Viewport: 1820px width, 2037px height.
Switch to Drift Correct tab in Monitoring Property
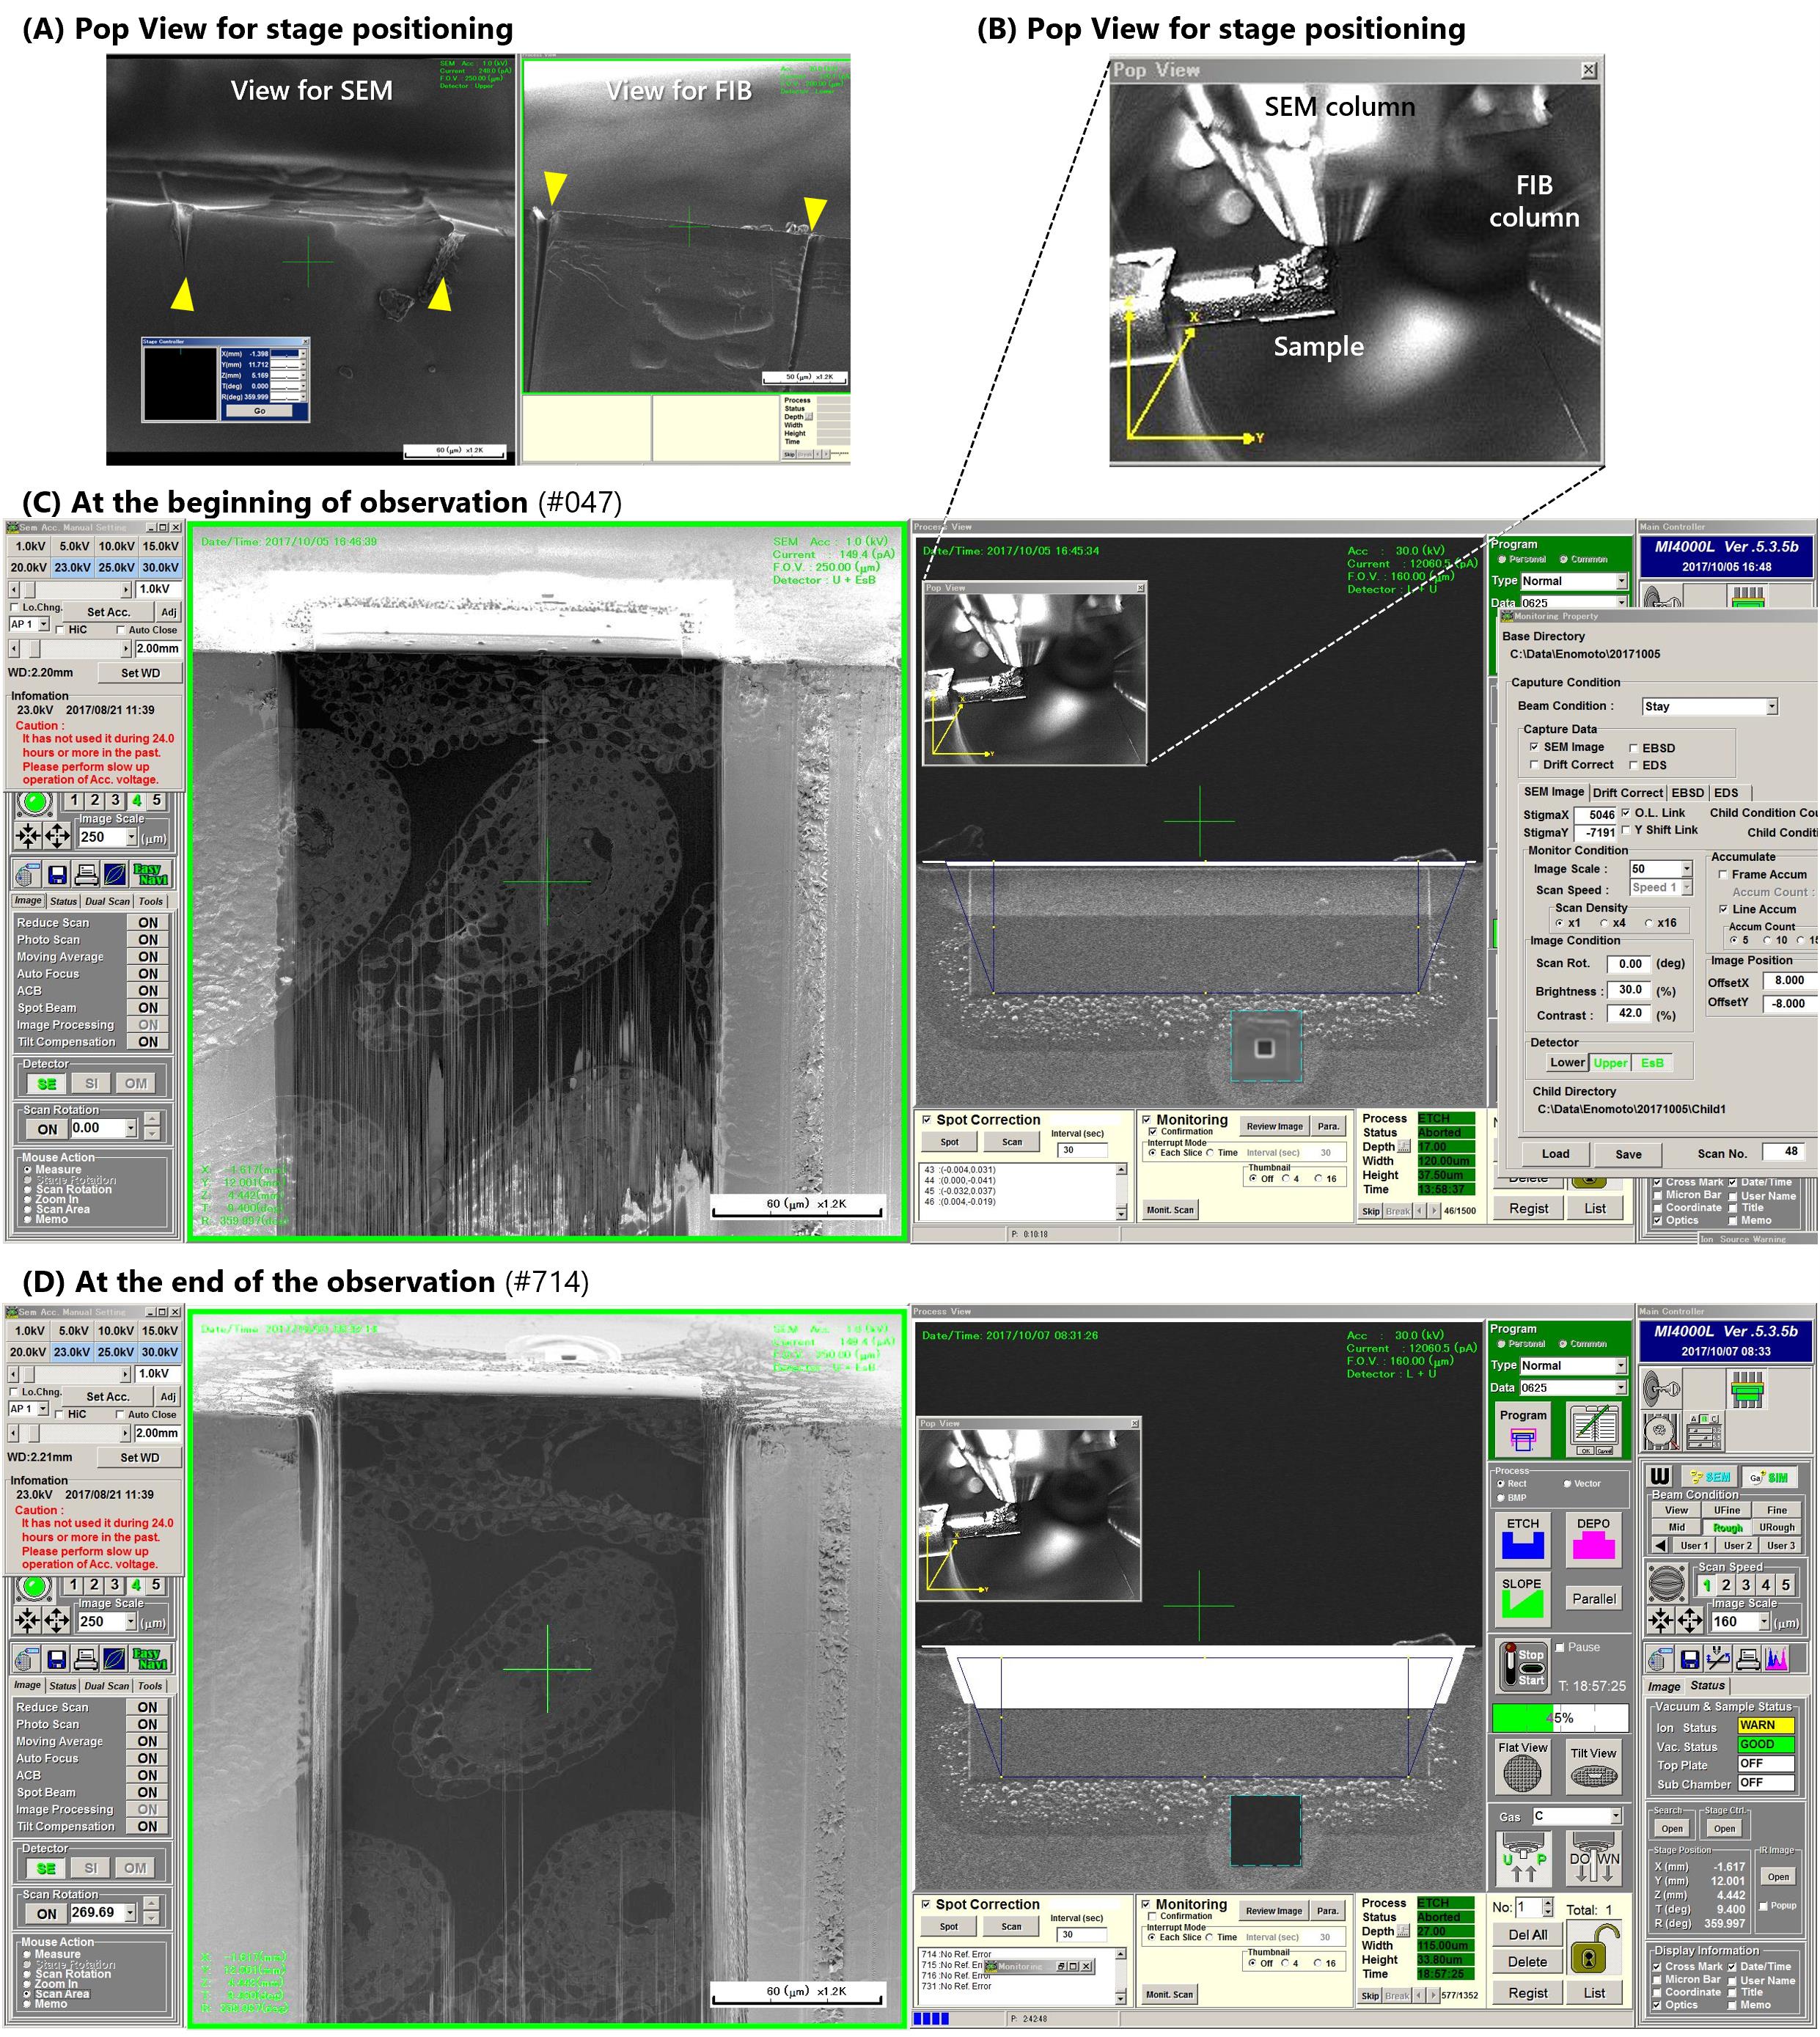tap(1629, 793)
